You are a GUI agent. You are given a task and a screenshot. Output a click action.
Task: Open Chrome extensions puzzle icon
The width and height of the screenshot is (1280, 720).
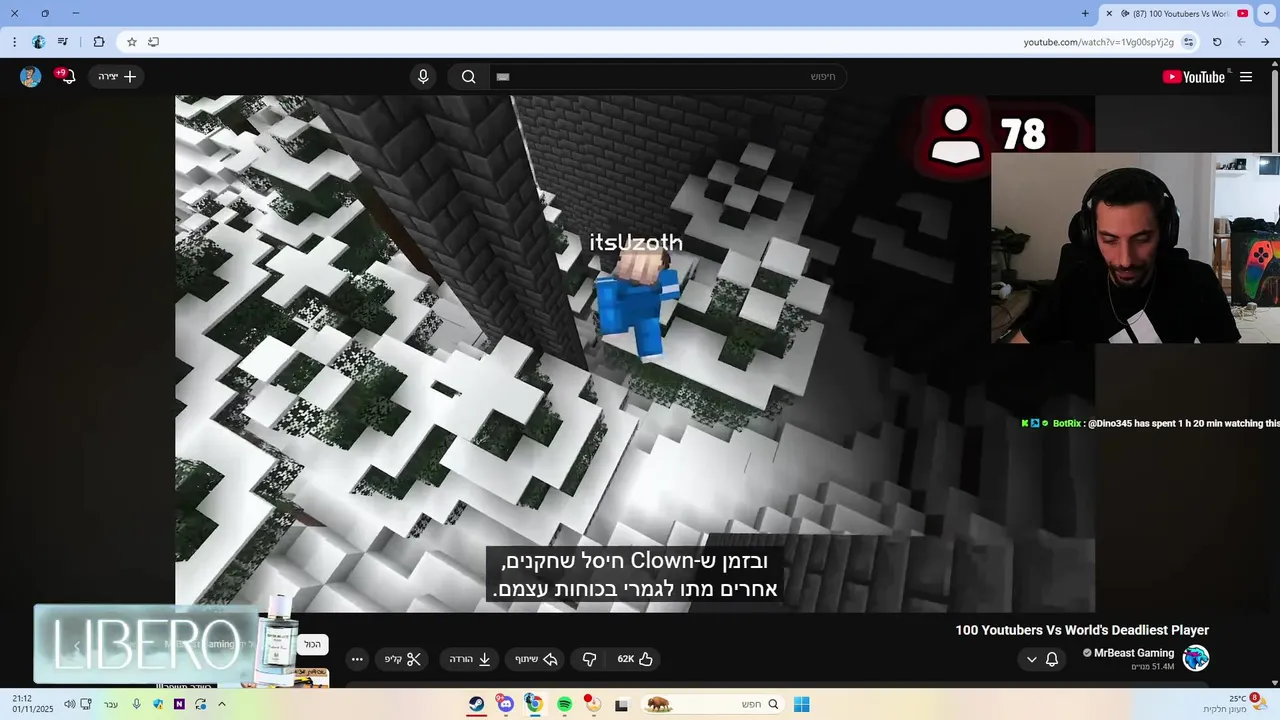tap(99, 42)
